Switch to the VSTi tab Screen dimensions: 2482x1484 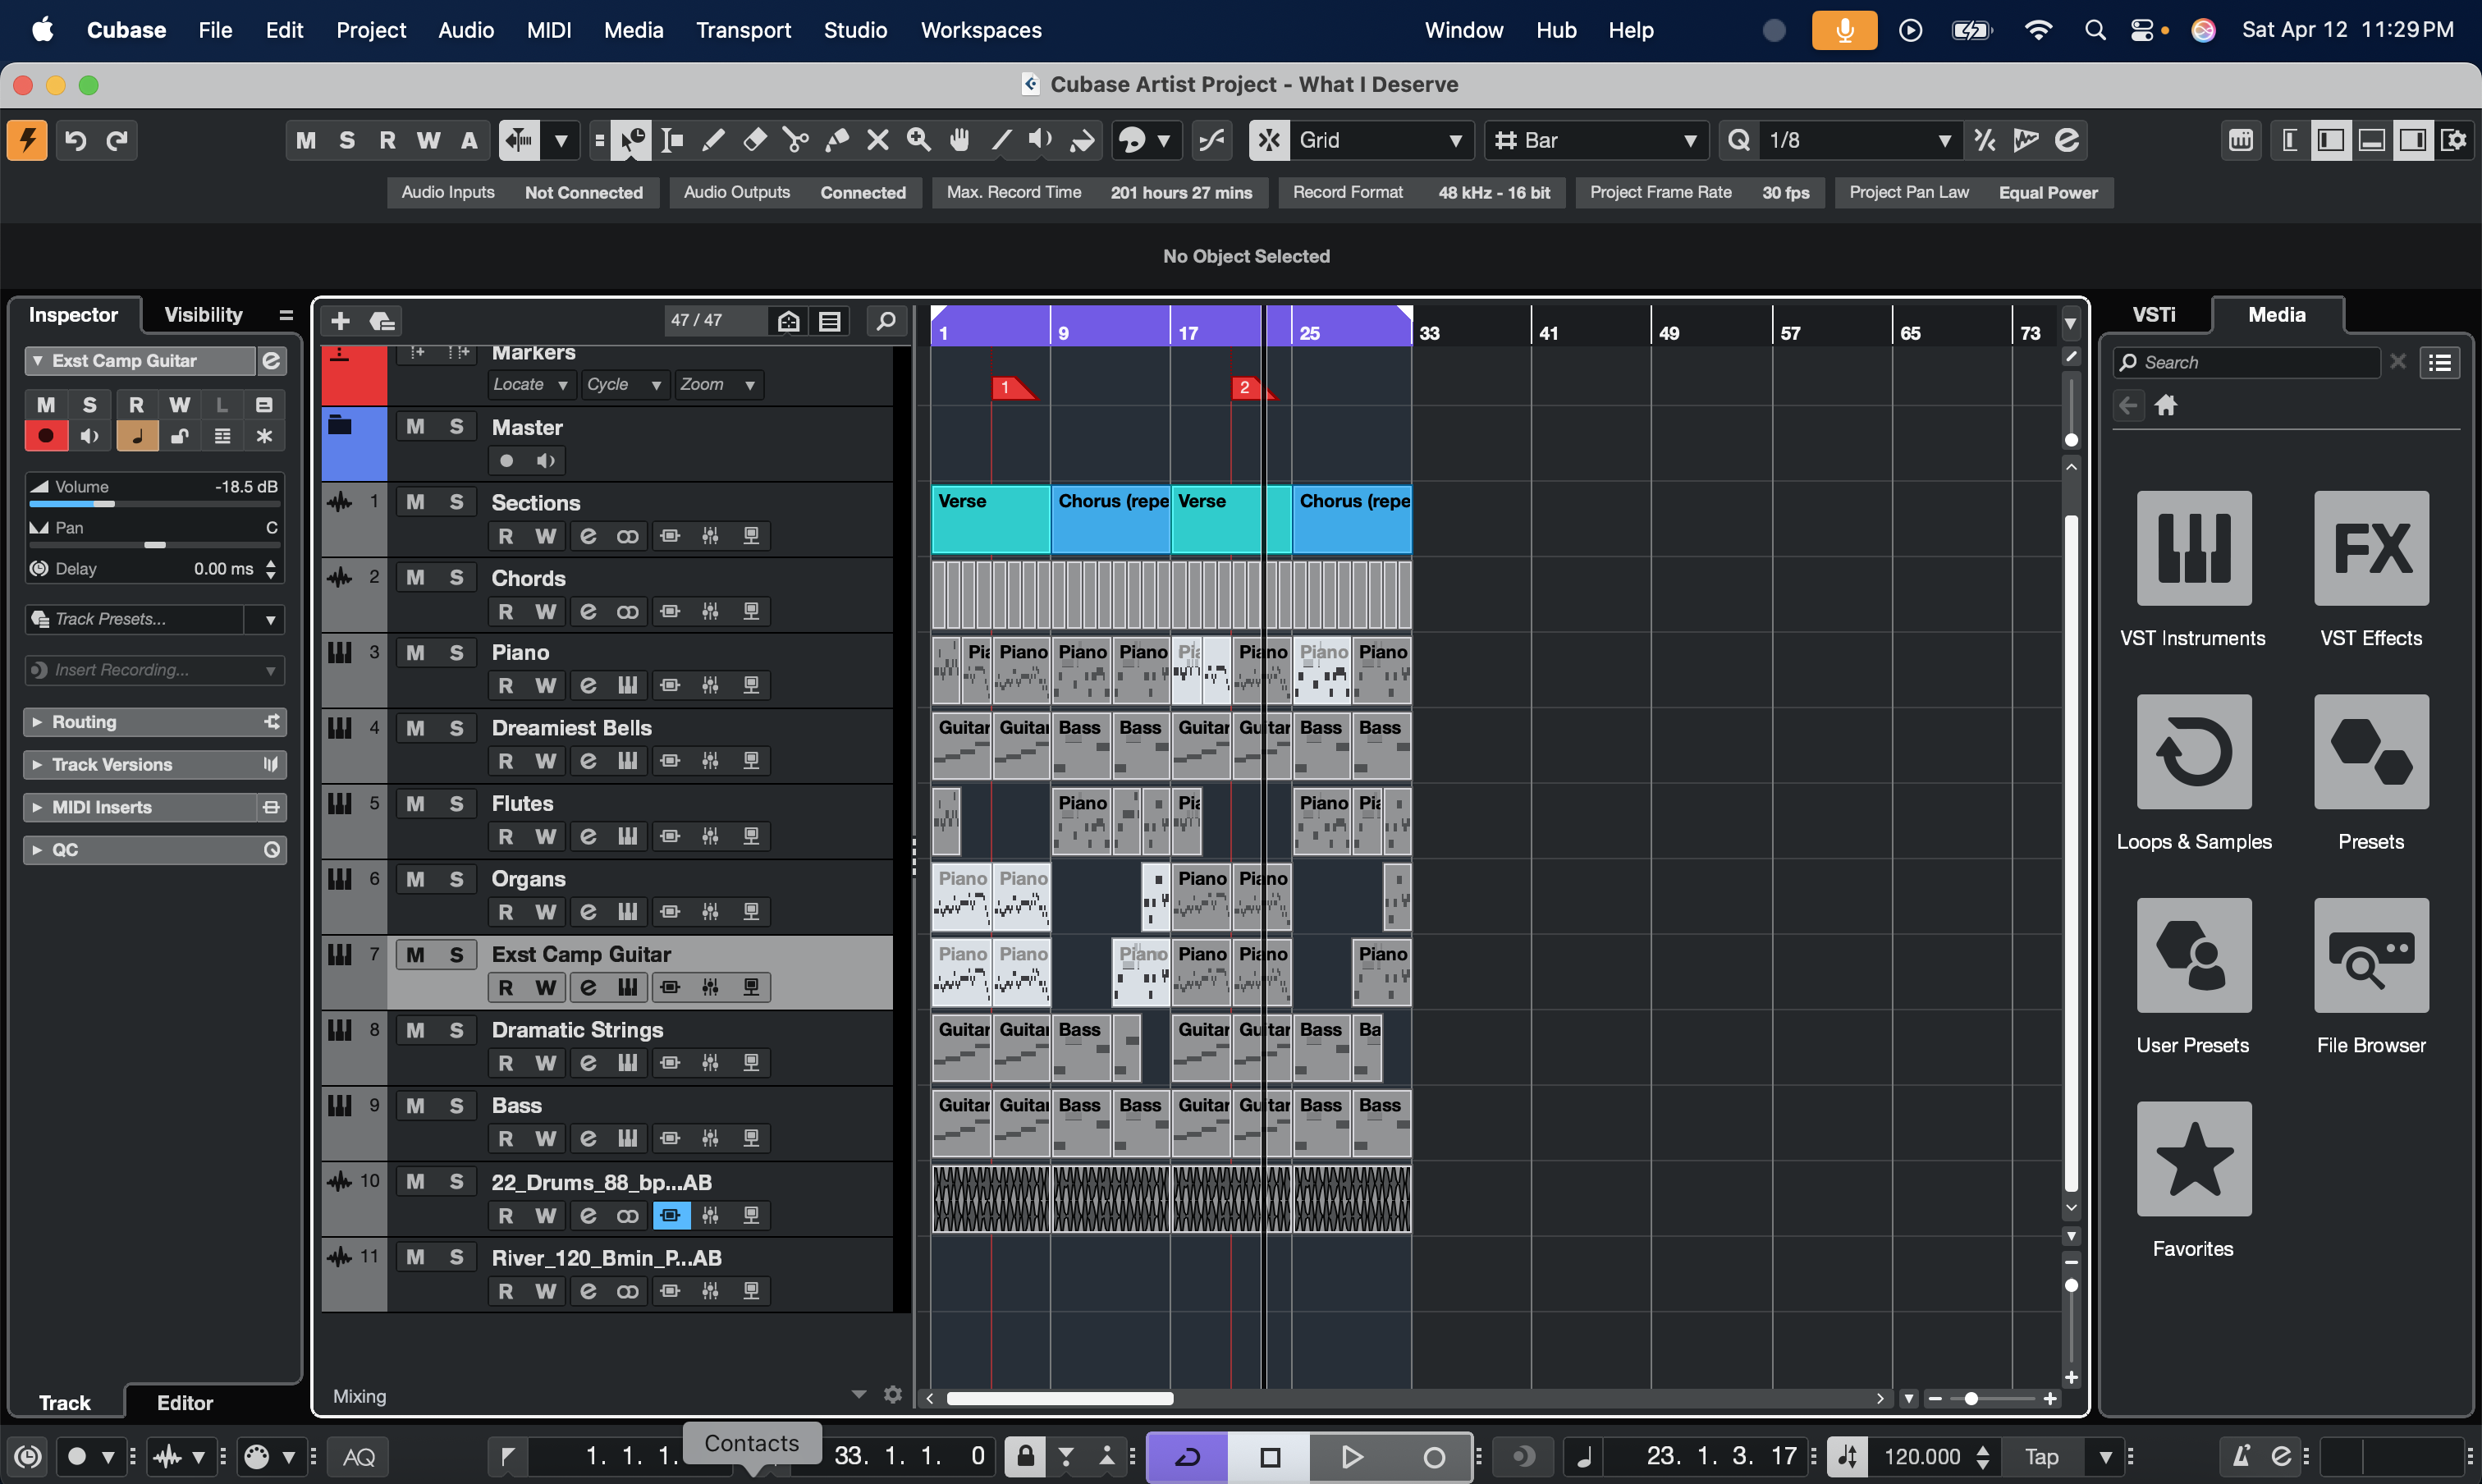tap(2153, 315)
